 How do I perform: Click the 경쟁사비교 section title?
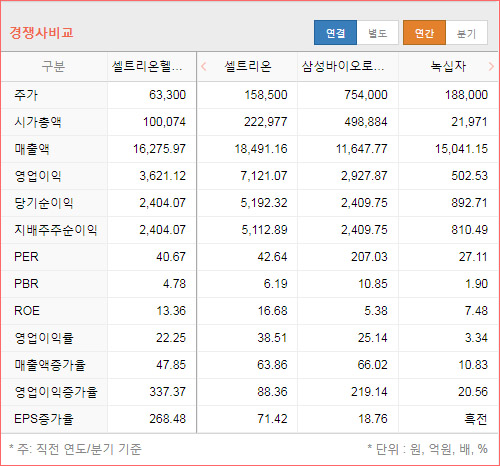point(41,33)
